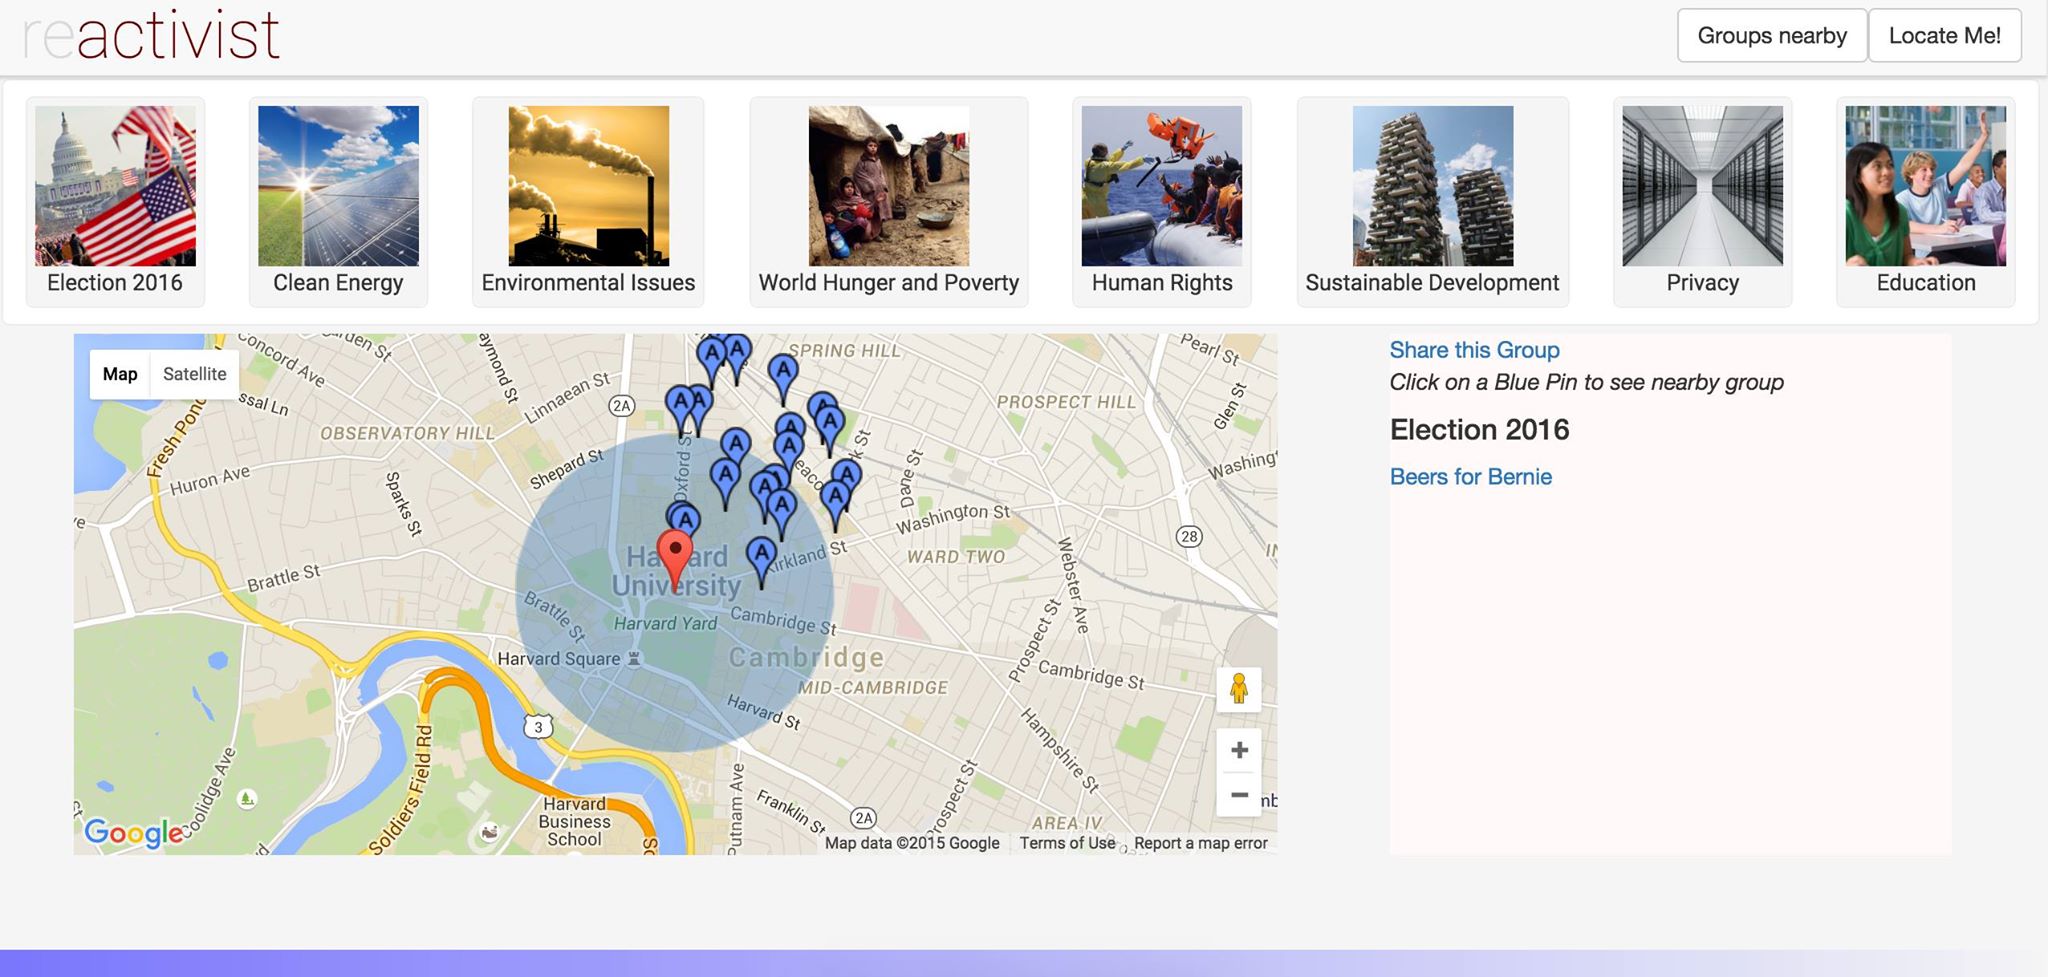Choose the Clean Energy category
Viewport: 2048px width, 977px height.
click(x=338, y=202)
